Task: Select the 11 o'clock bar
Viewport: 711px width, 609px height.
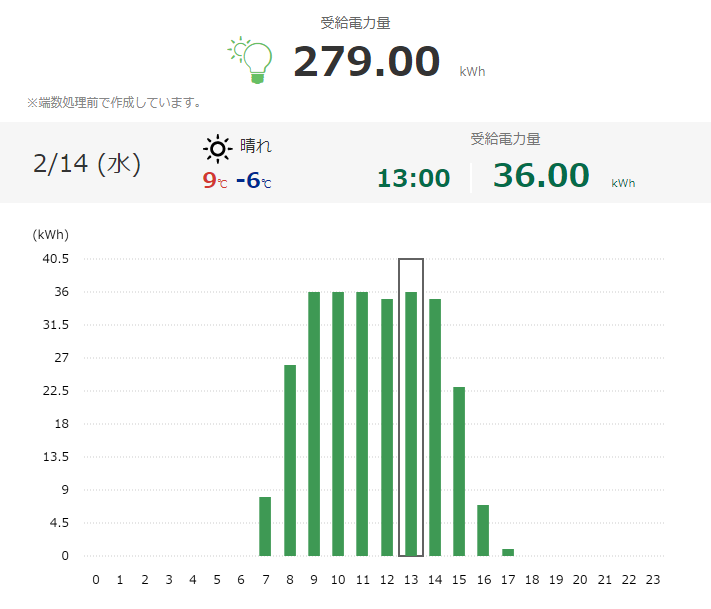Action: [362, 424]
